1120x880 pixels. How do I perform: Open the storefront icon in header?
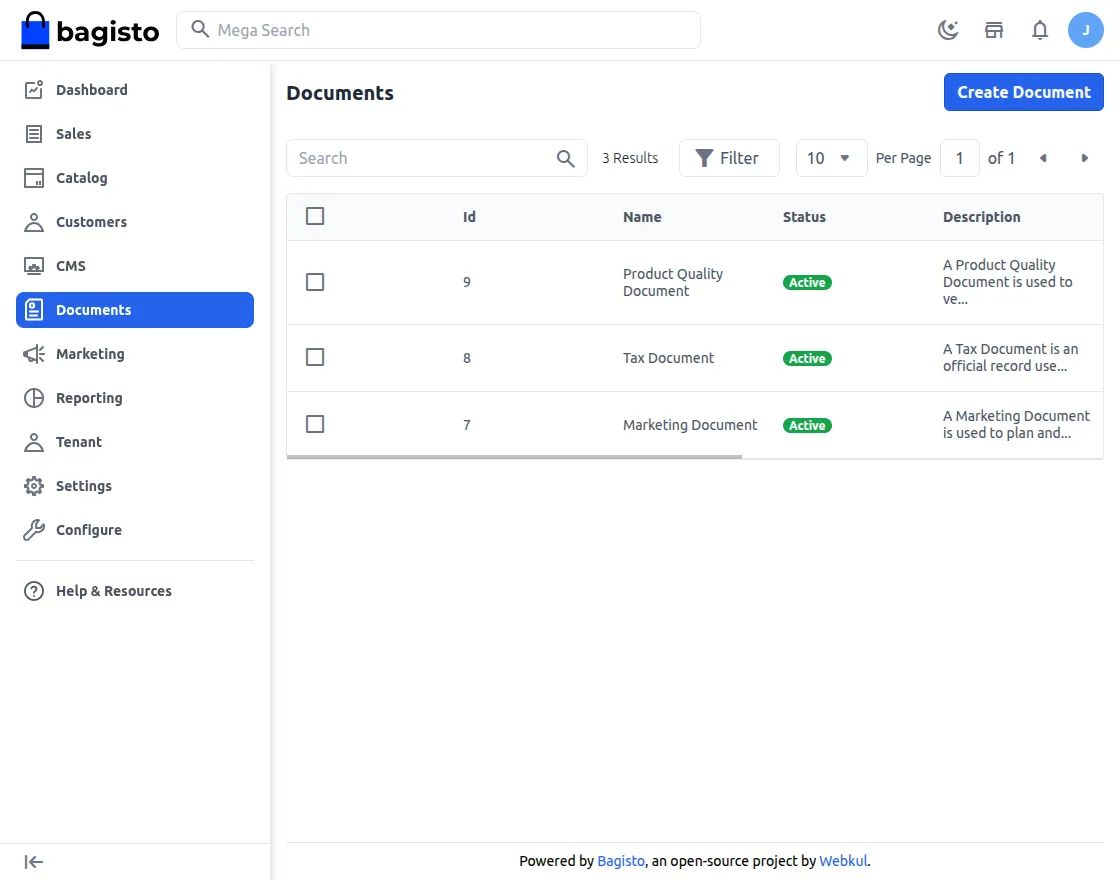tap(994, 30)
